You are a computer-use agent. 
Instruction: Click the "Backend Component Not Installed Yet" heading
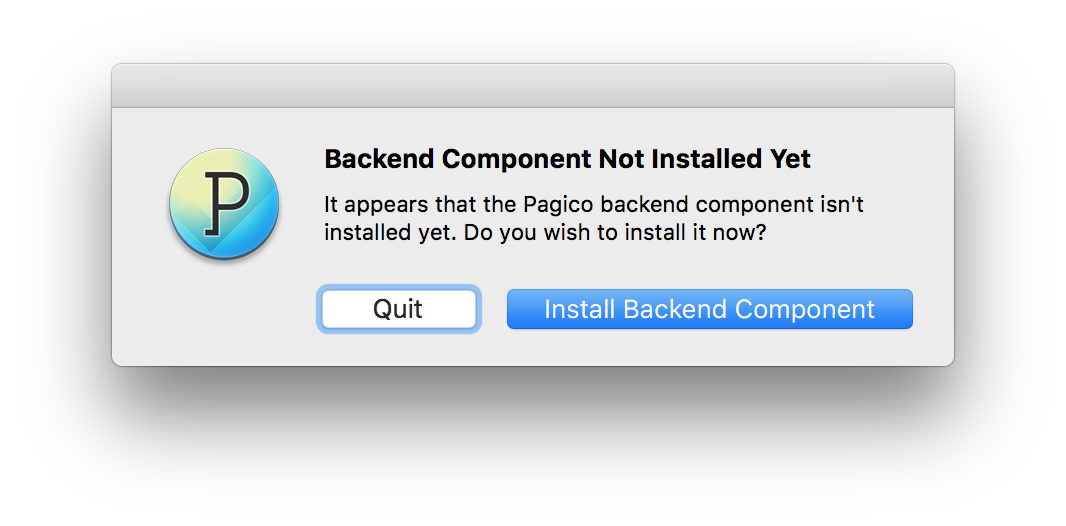pyautogui.click(x=567, y=159)
